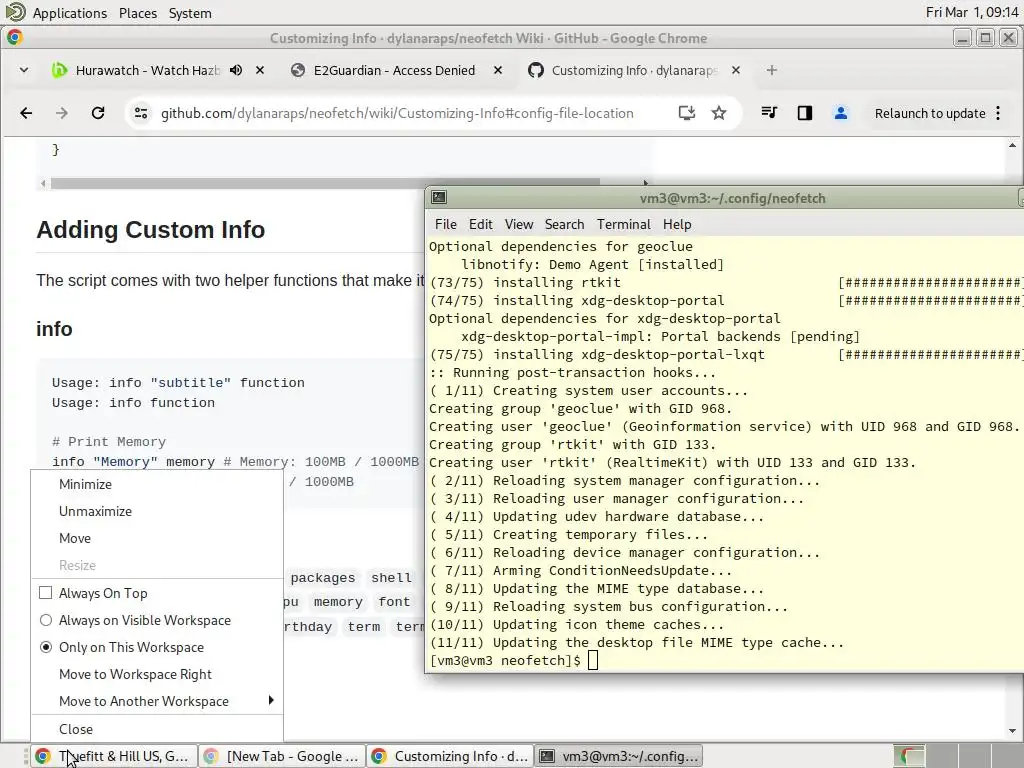Open the System menu in top panel
This screenshot has width=1024, height=768.
[x=190, y=13]
